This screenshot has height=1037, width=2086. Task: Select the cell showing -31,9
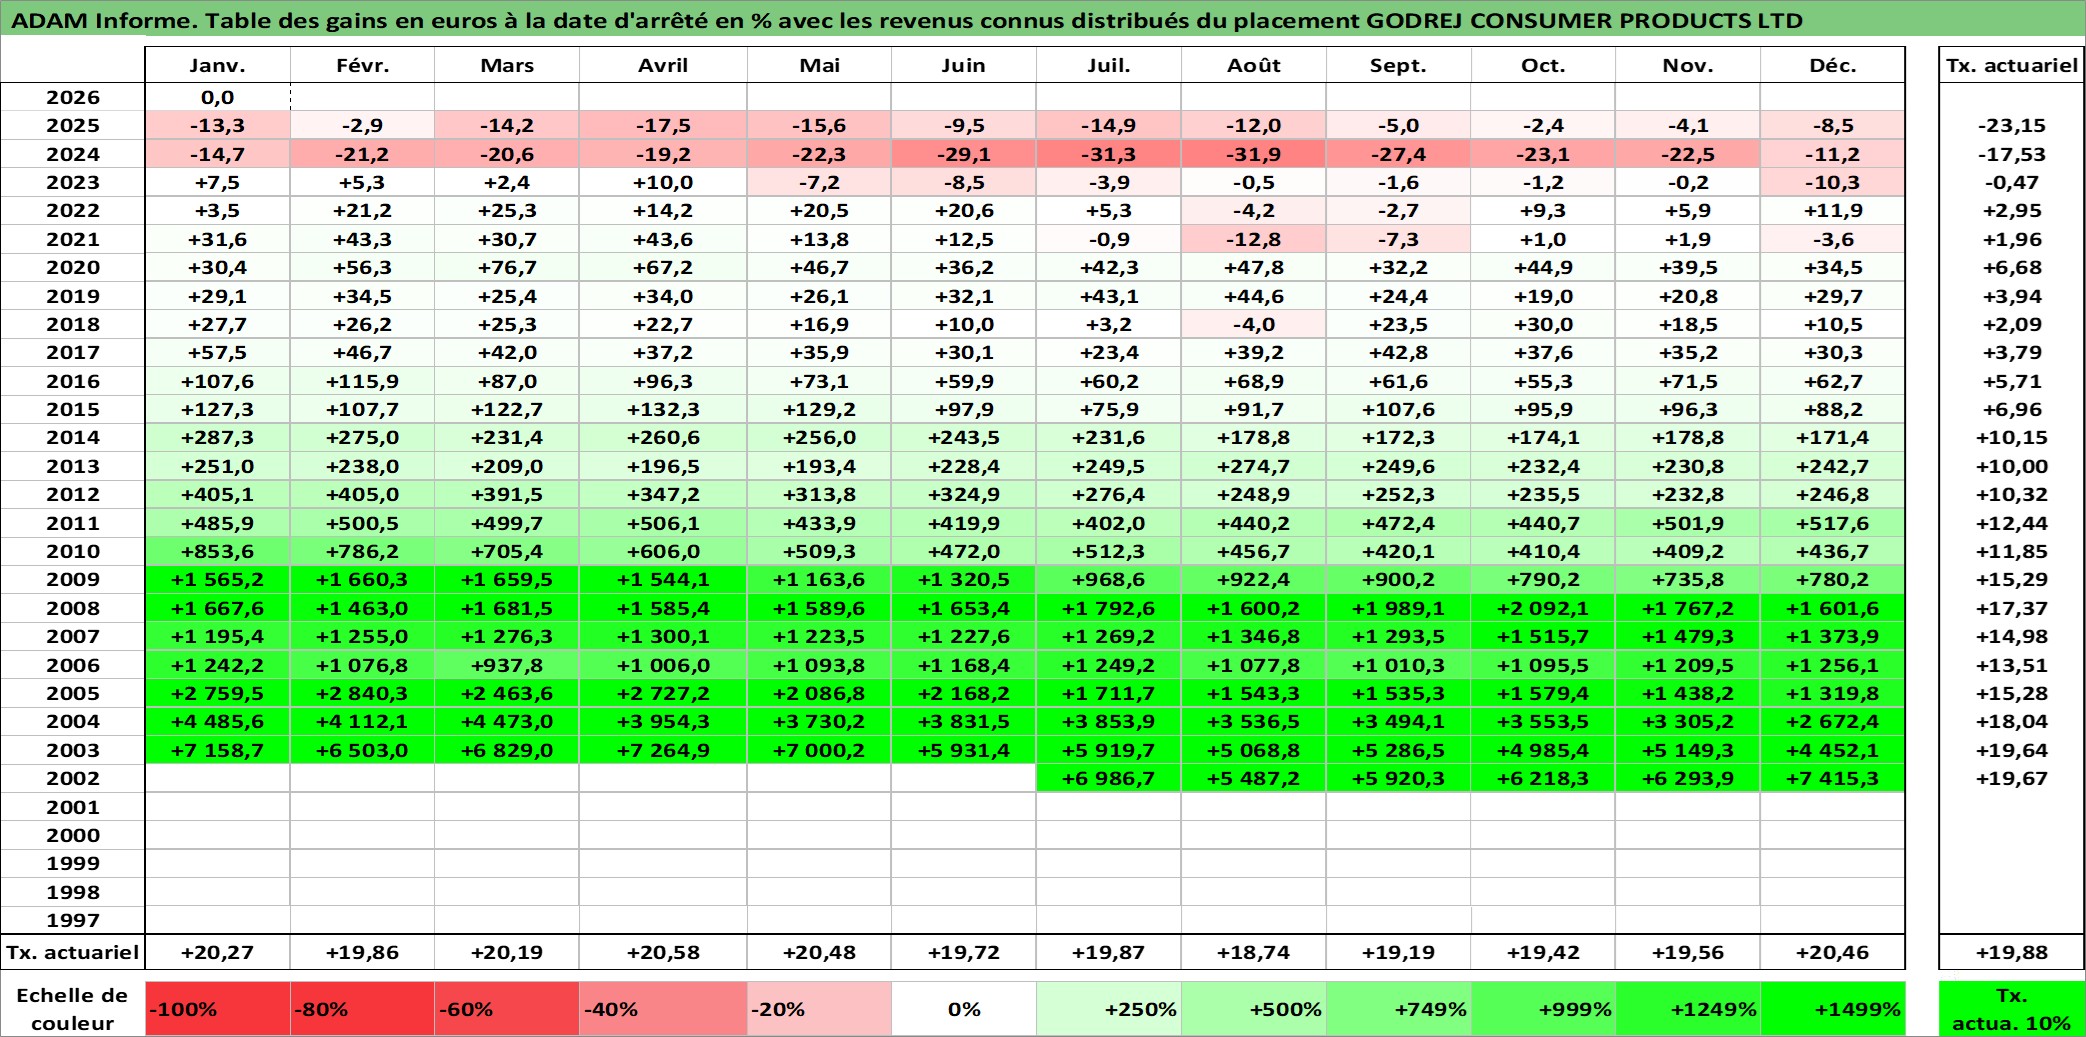point(1254,154)
